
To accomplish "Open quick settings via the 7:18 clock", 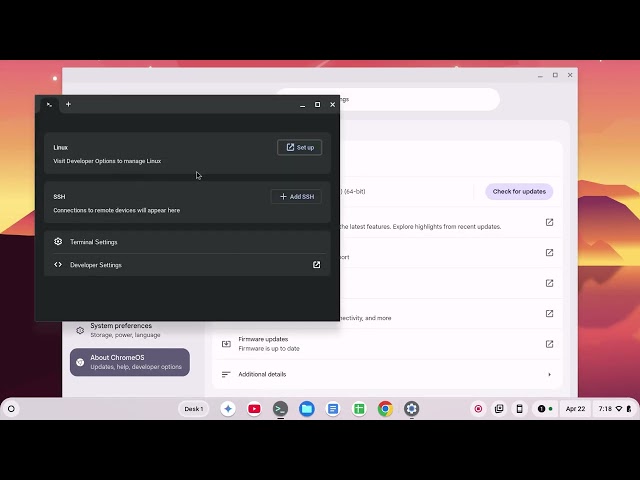I will (x=614, y=409).
